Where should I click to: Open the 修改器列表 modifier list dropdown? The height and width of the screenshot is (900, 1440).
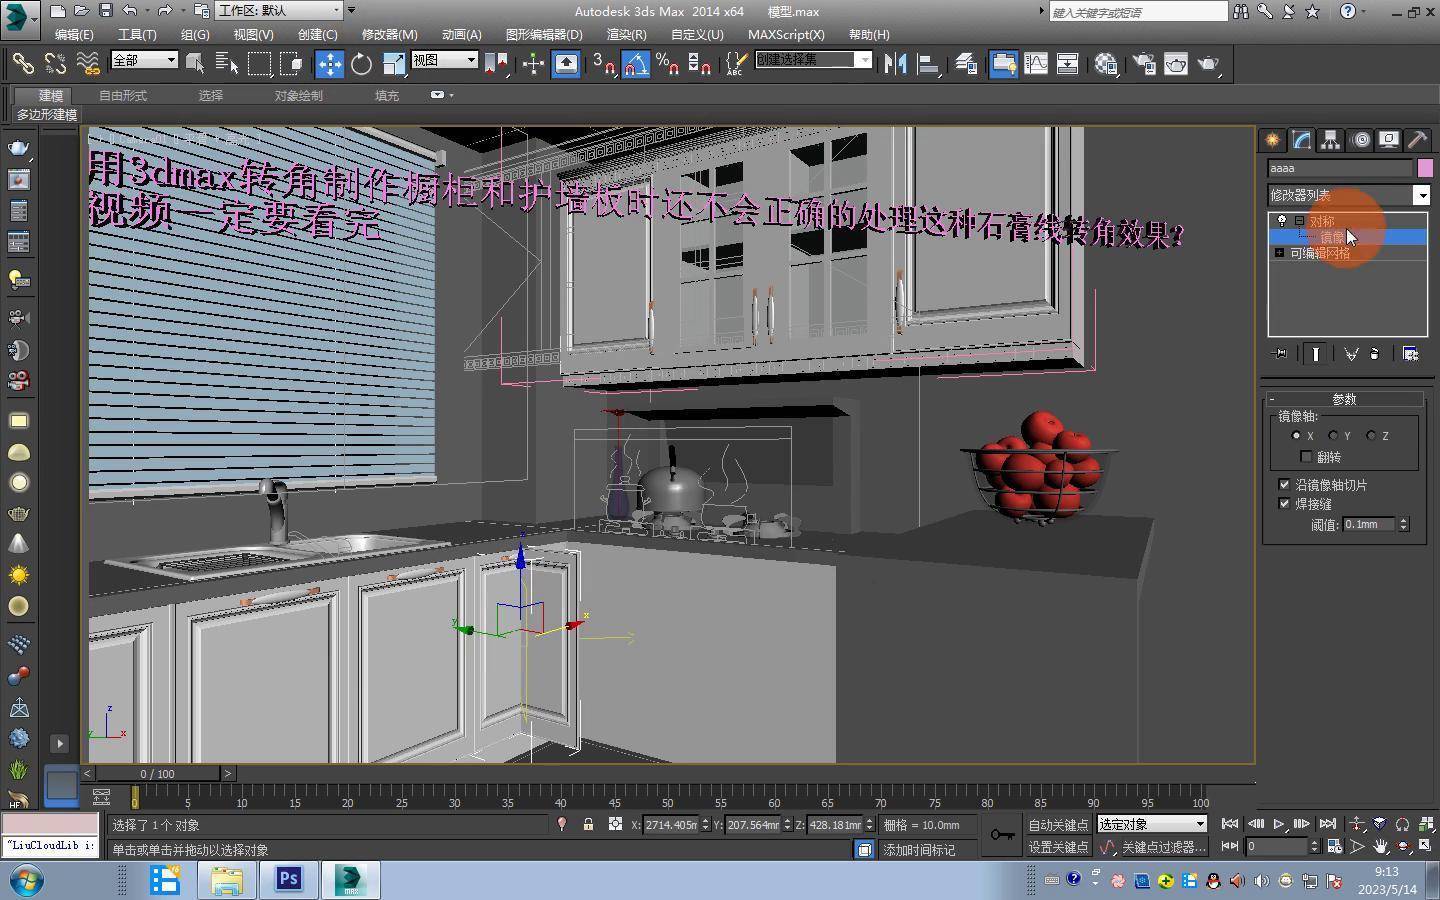(x=1421, y=195)
